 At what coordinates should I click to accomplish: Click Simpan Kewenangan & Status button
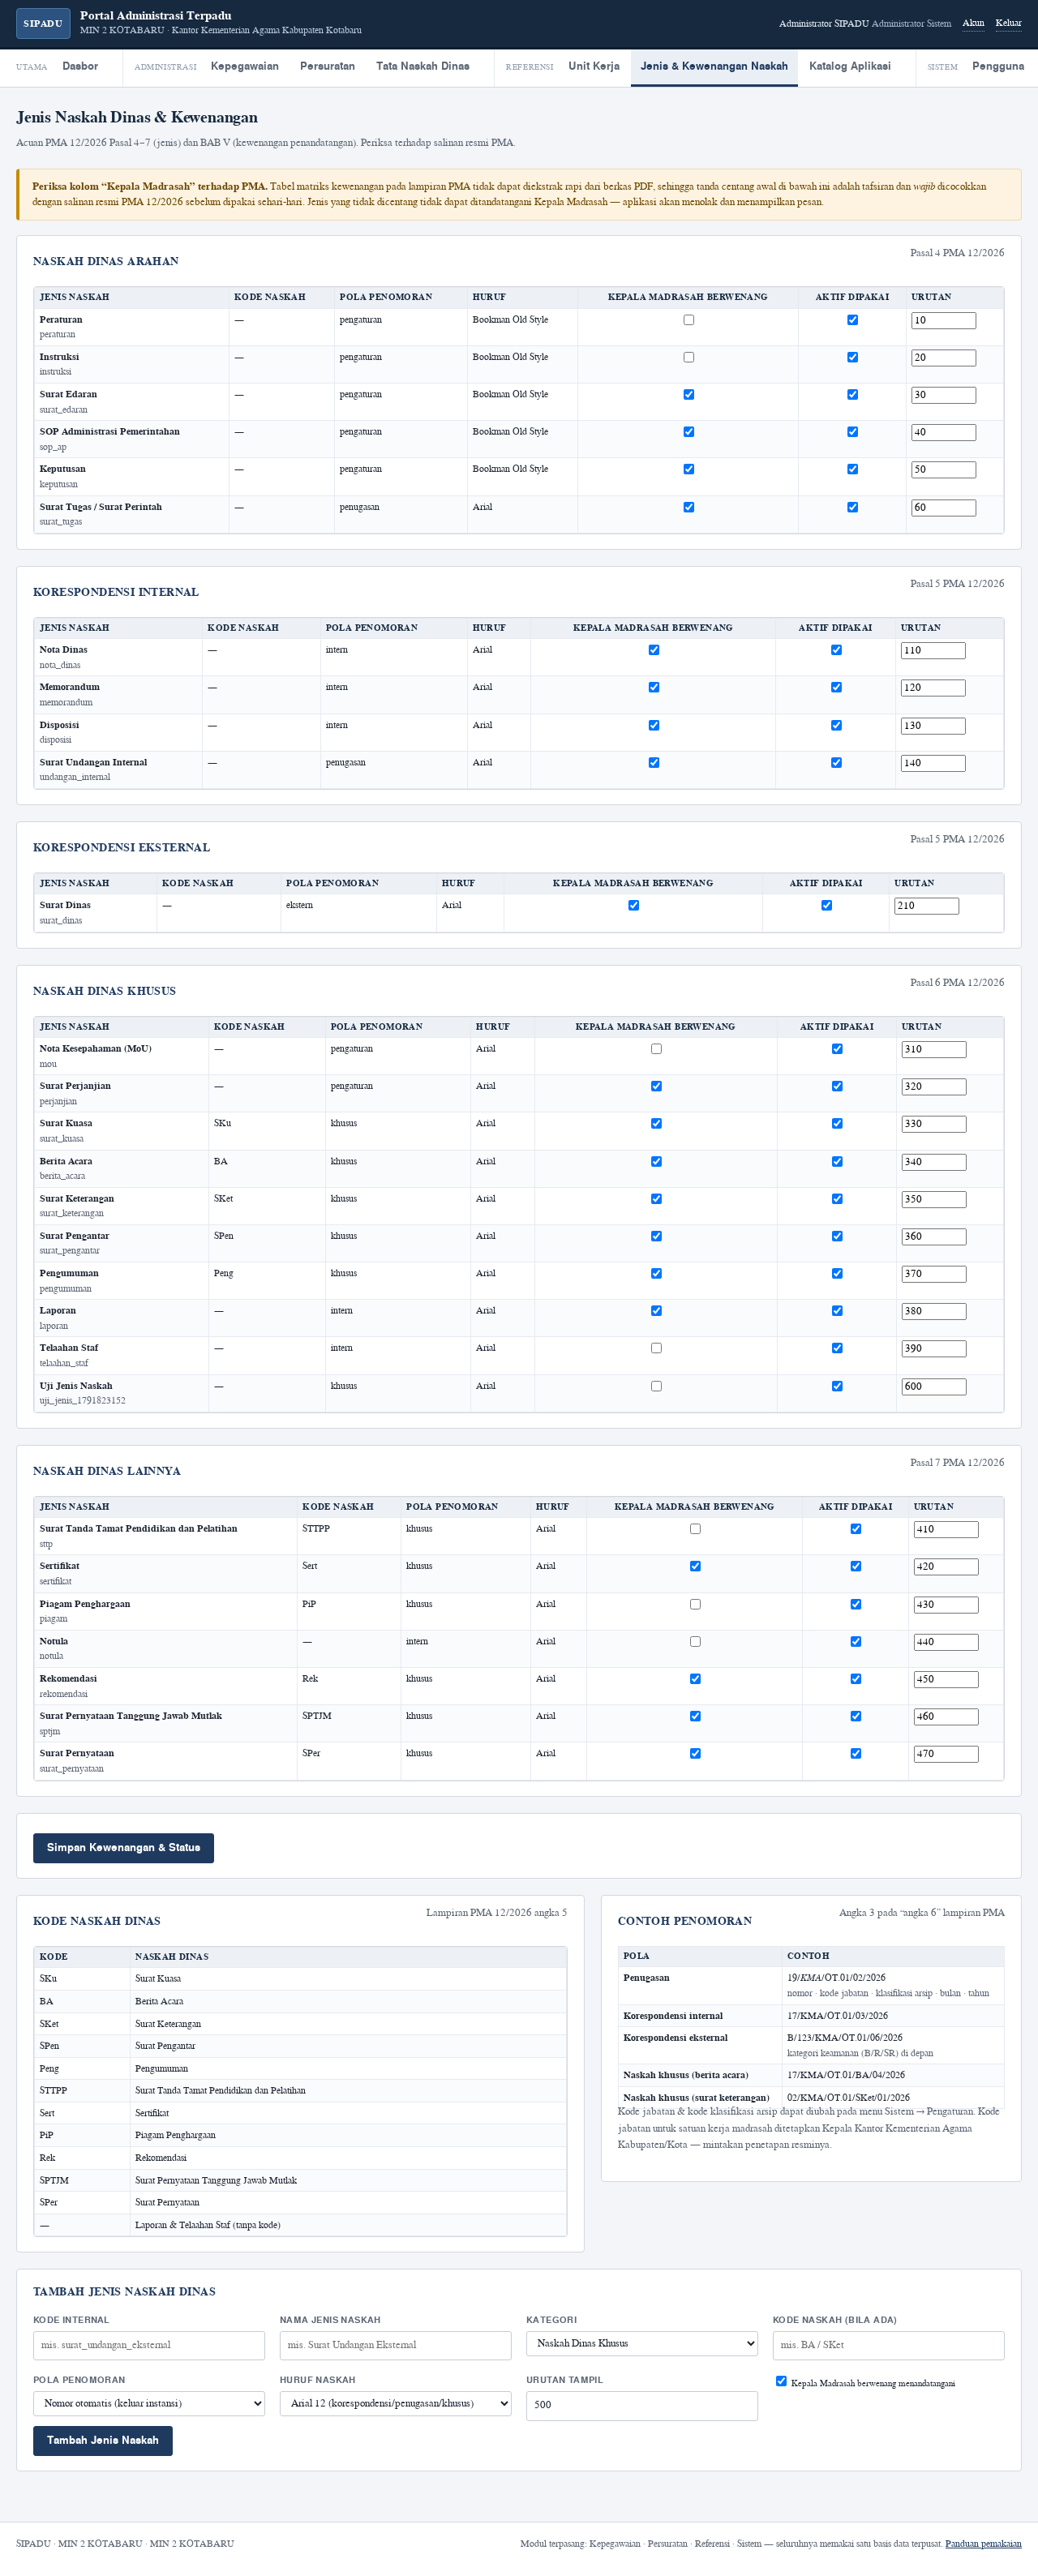click(123, 1847)
